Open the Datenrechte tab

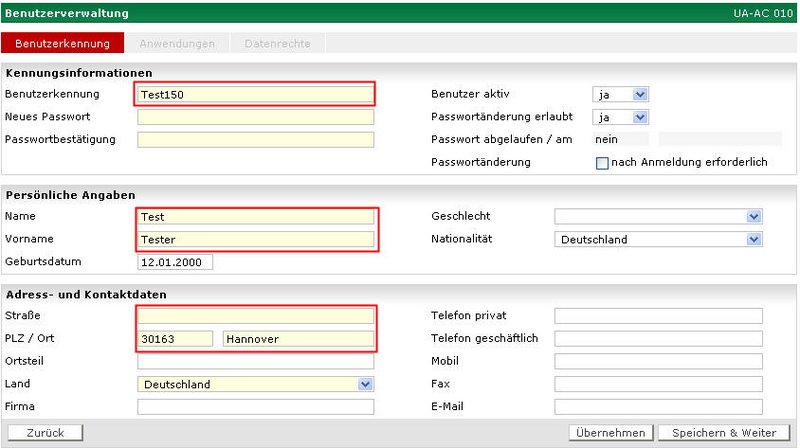click(277, 44)
